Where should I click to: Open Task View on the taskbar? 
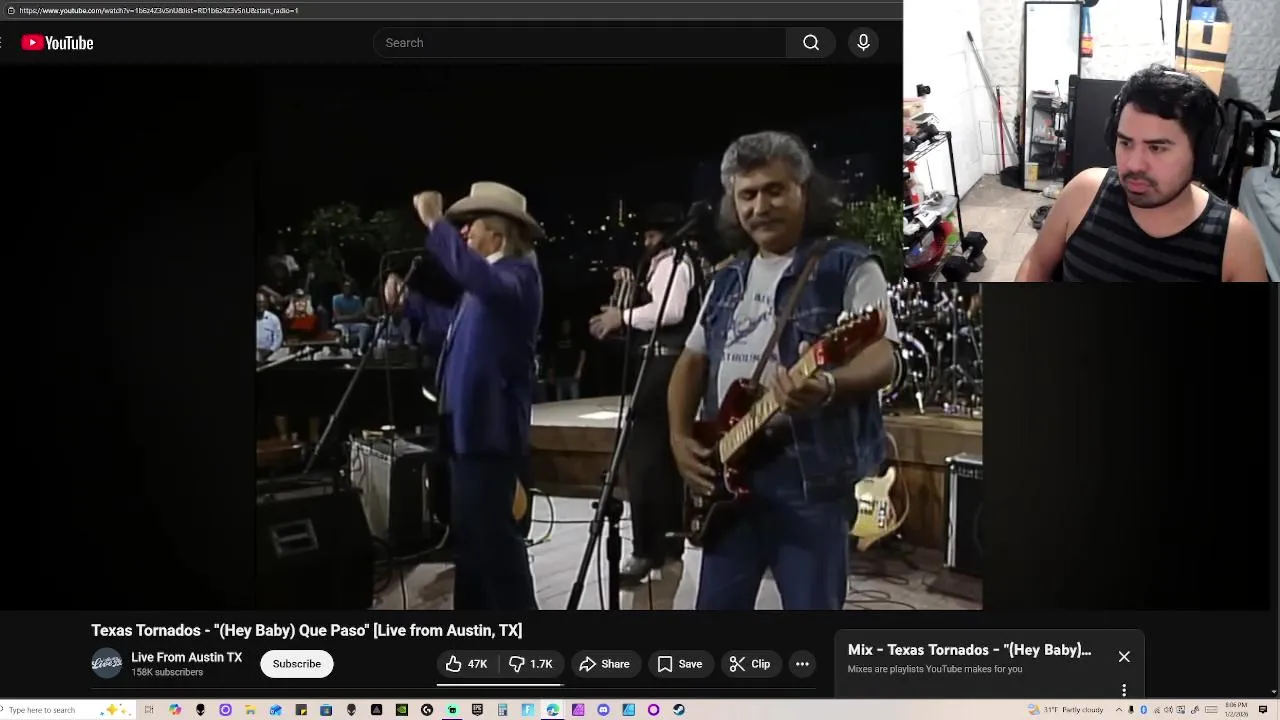[149, 710]
